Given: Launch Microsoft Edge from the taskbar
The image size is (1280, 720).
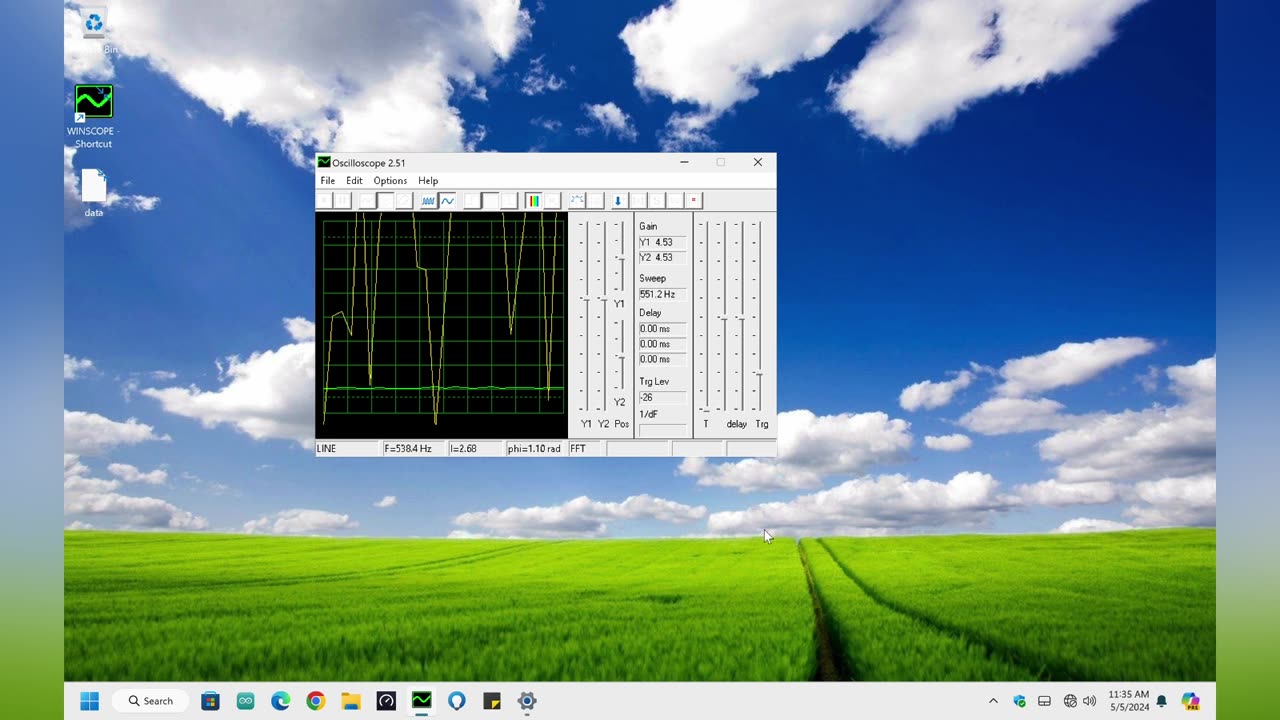Looking at the screenshot, I should click(x=280, y=701).
